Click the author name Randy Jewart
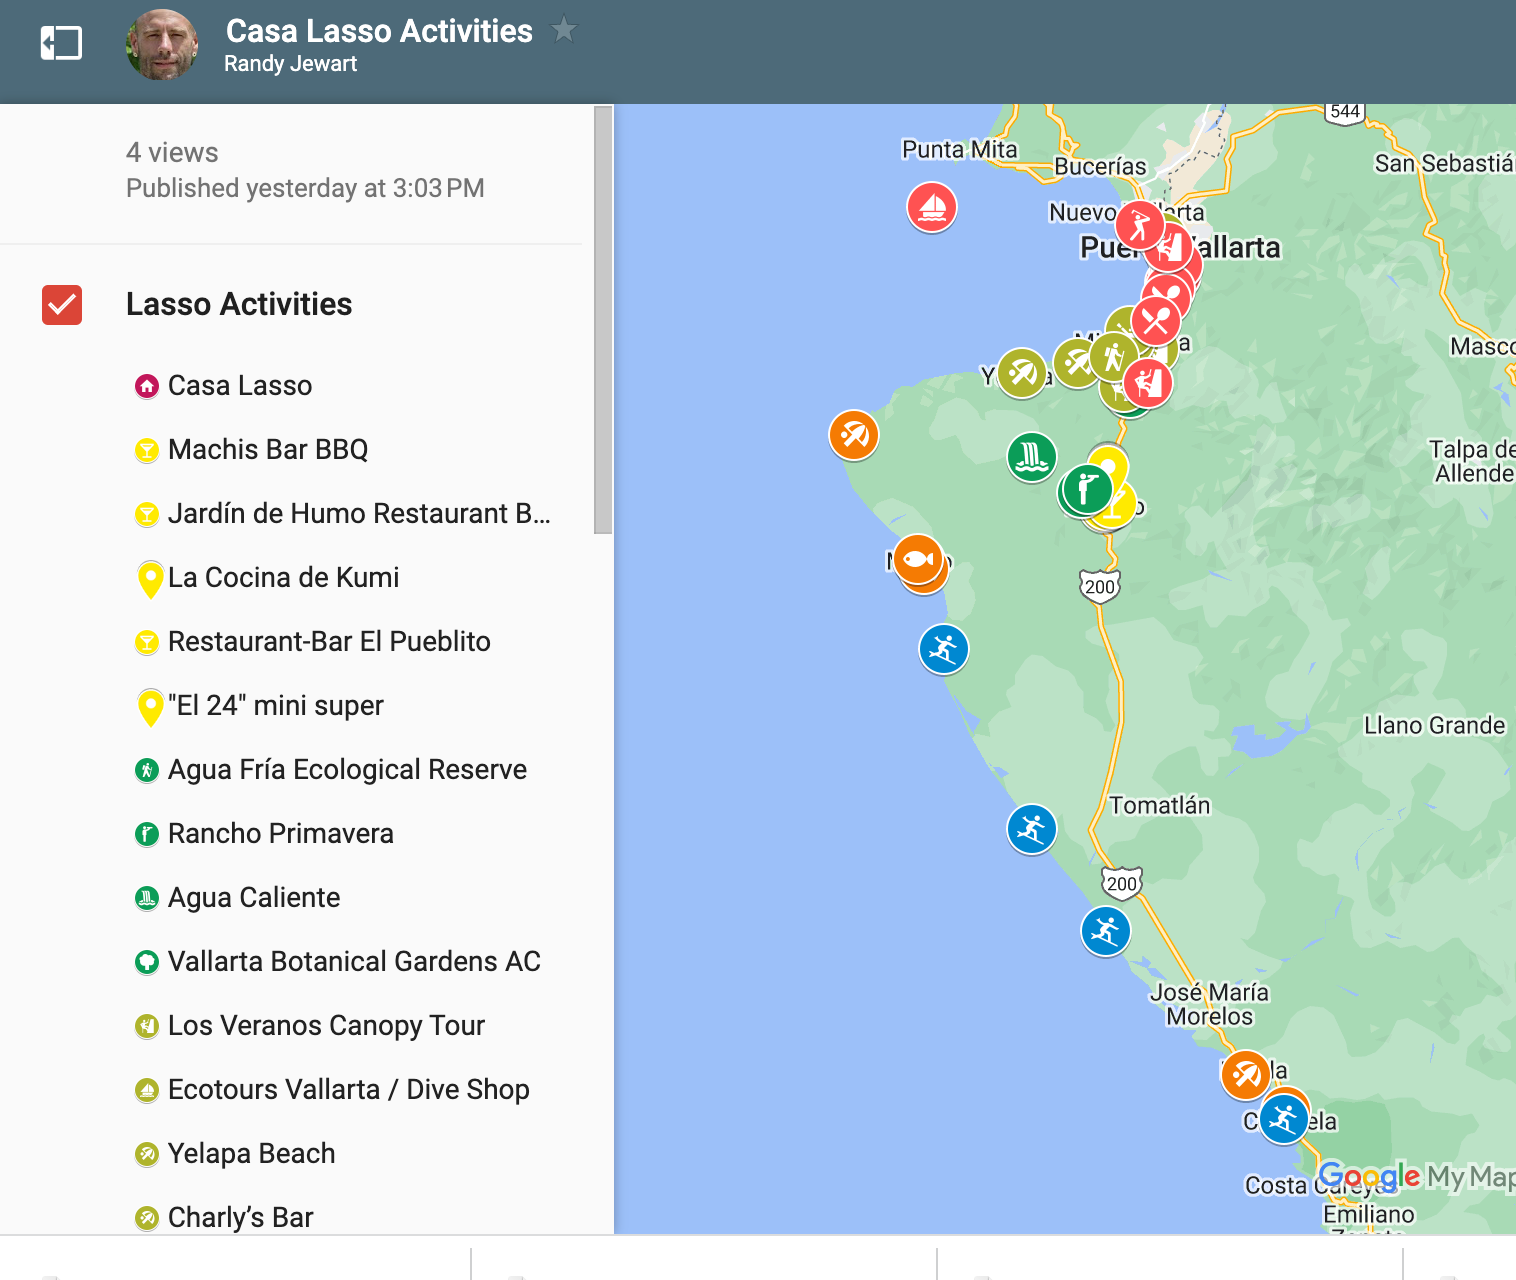The width and height of the screenshot is (1516, 1280). 290,64
